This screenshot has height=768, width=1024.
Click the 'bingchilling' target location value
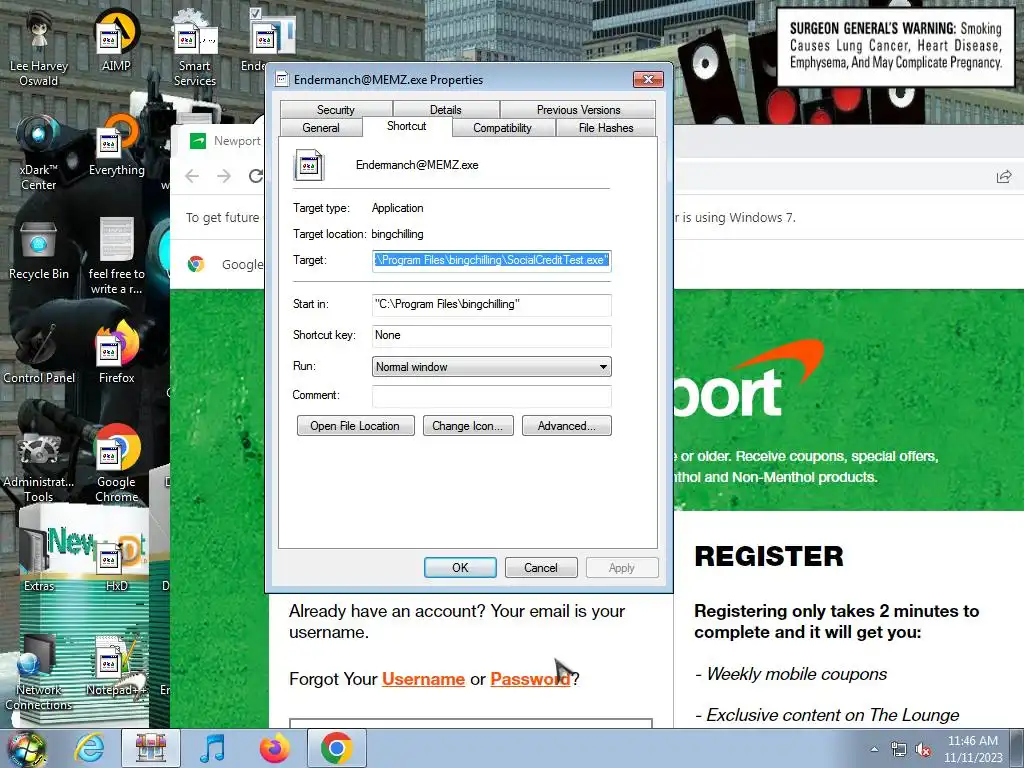[x=397, y=234]
